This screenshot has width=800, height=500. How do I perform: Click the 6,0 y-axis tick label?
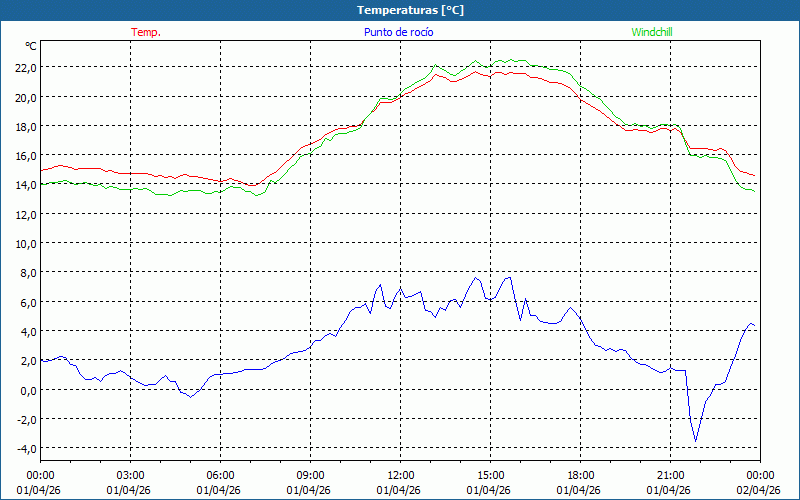click(28, 302)
